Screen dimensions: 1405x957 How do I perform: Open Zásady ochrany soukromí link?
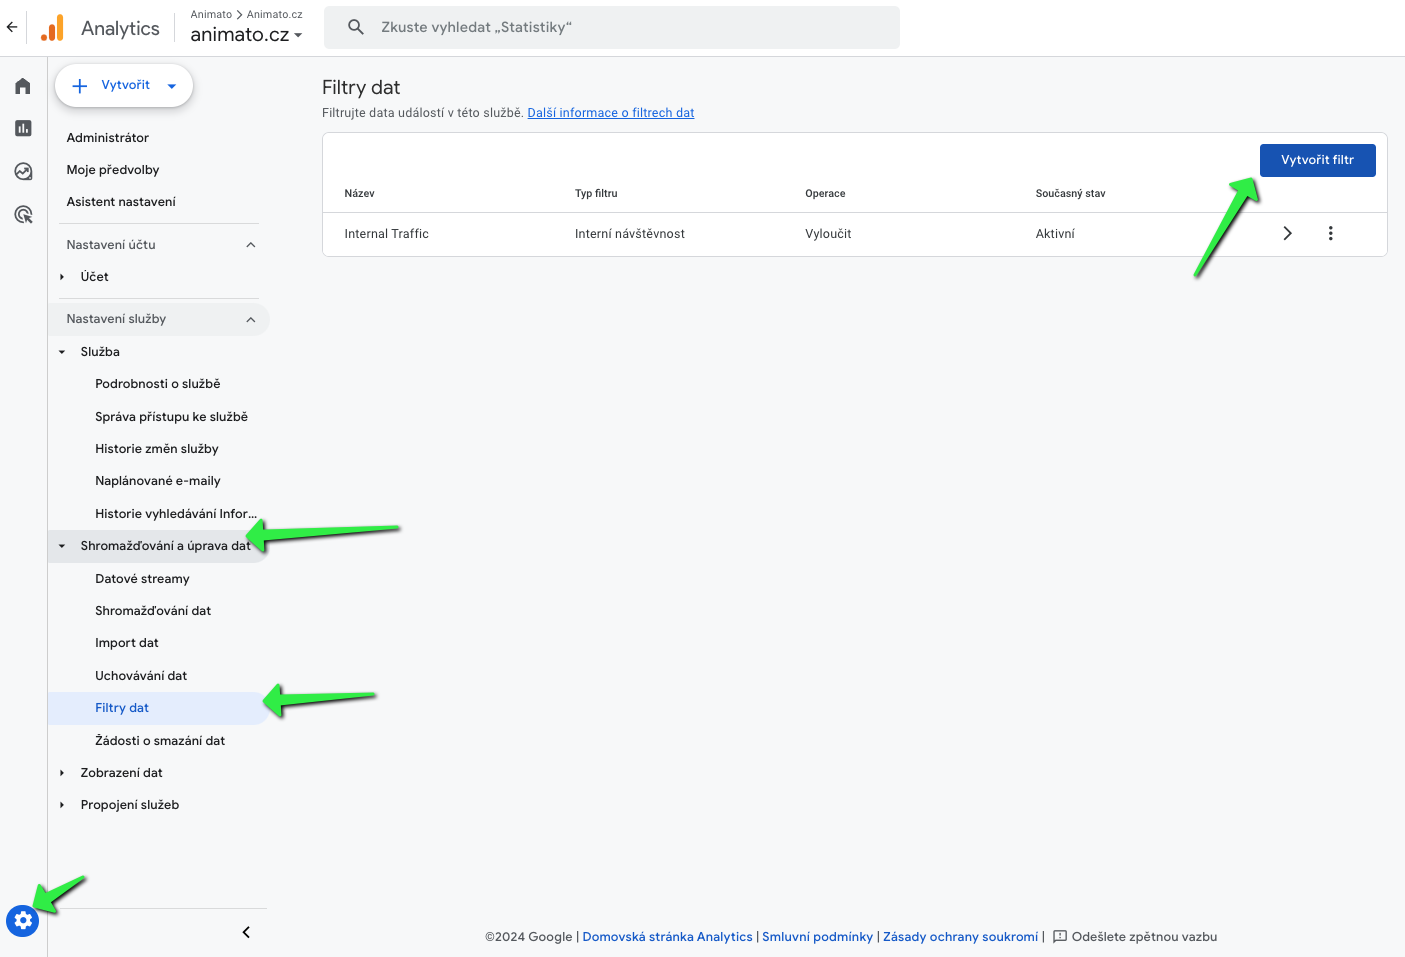pos(960,937)
